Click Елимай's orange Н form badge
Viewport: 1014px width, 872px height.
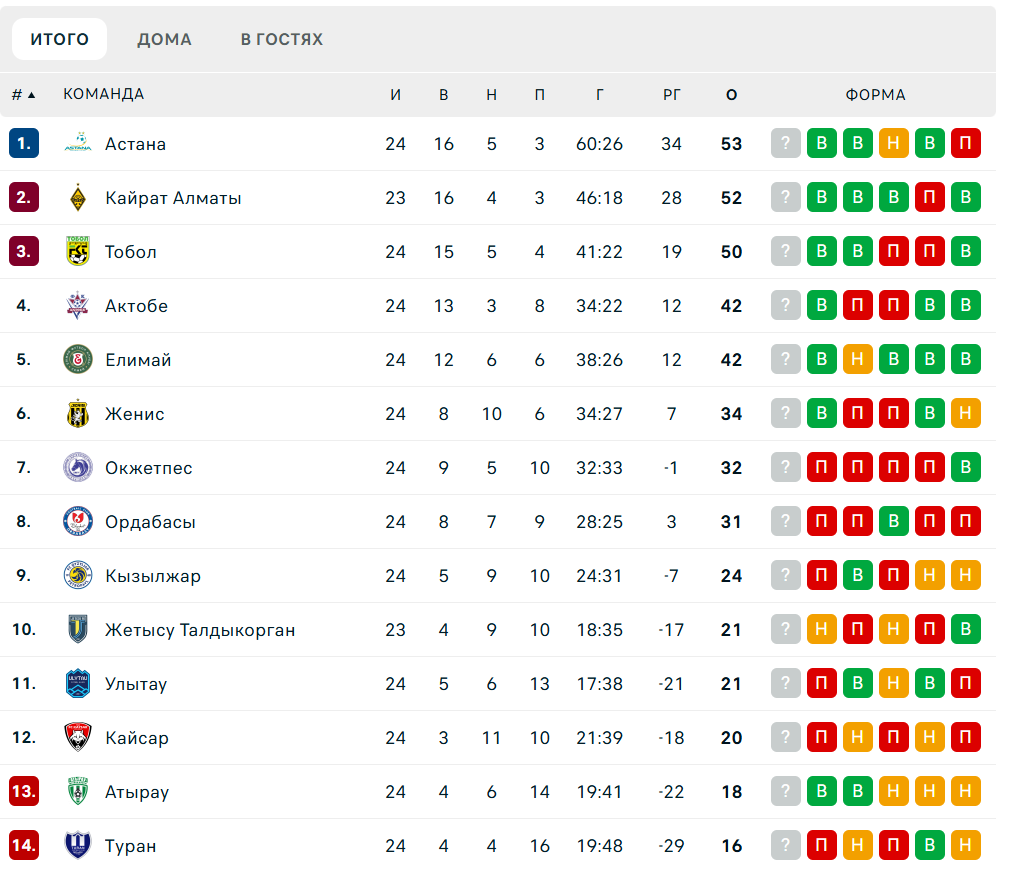[858, 359]
